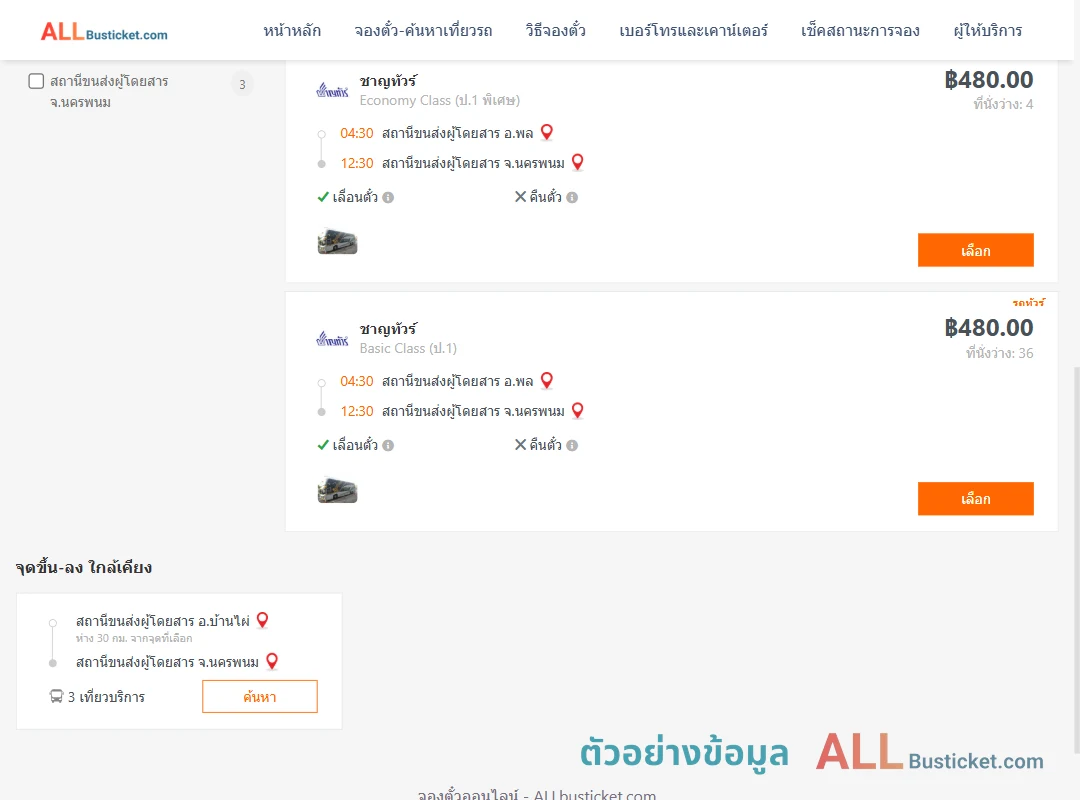Click the count badge 3 beside station filter

tap(242, 85)
